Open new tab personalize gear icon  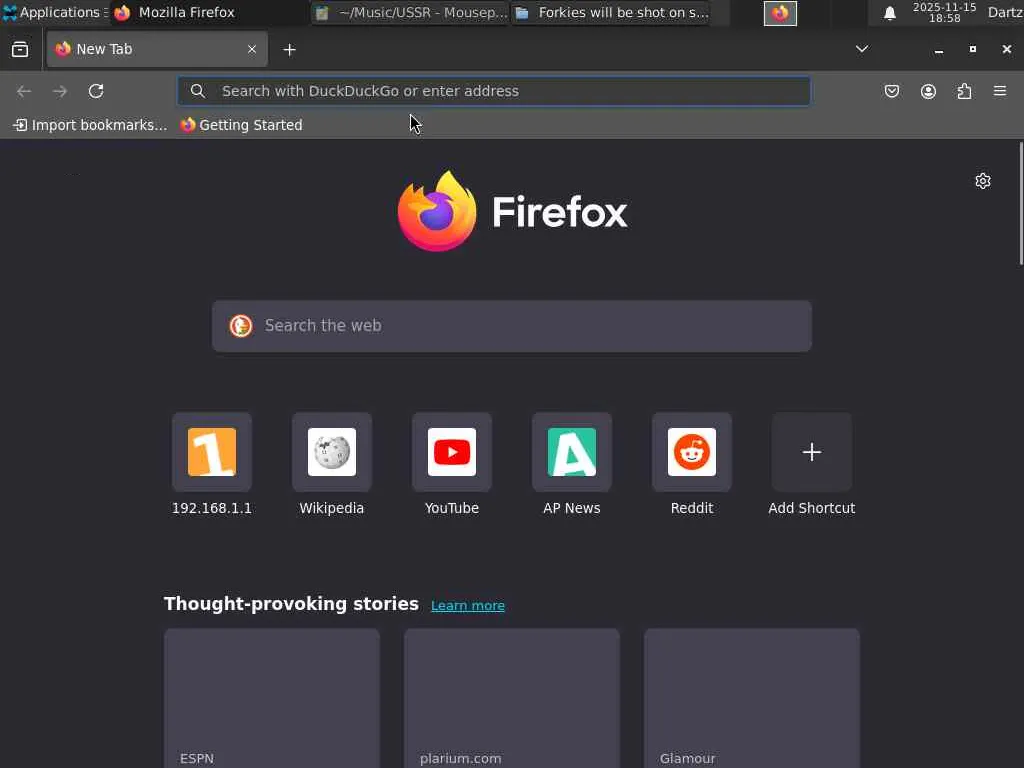point(983,181)
